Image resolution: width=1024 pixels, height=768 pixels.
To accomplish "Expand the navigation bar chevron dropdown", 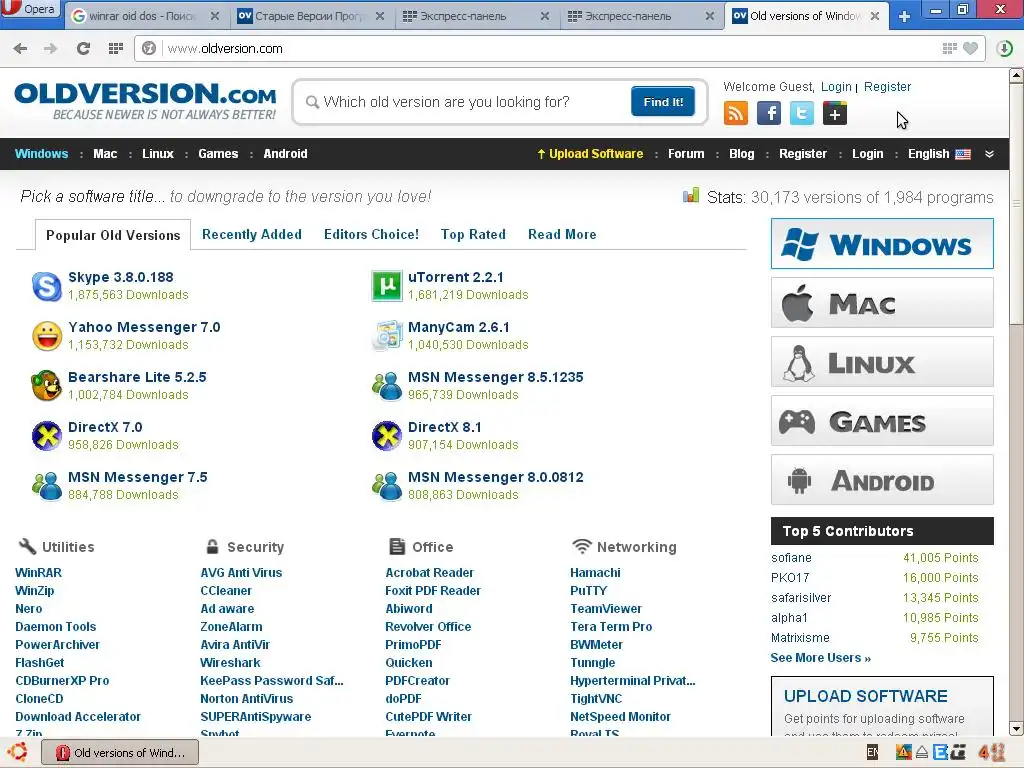I will pyautogui.click(x=989, y=154).
